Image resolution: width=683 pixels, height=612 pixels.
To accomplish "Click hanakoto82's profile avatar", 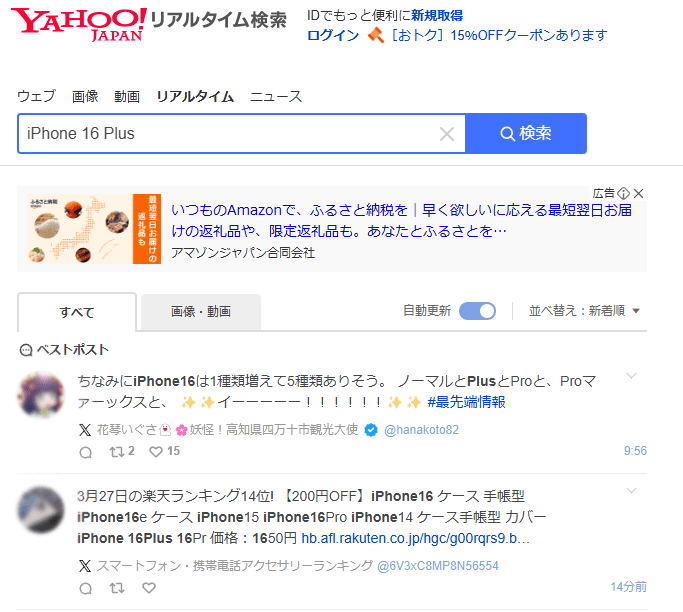I will tap(41, 395).
